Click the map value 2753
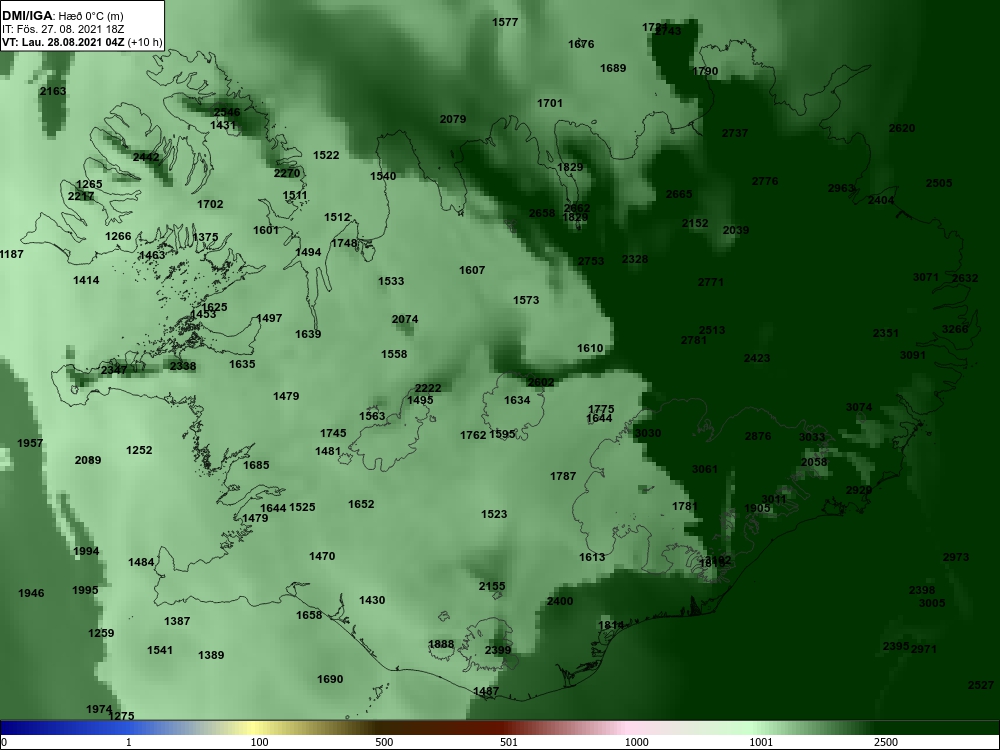This screenshot has width=1000, height=750. [591, 261]
